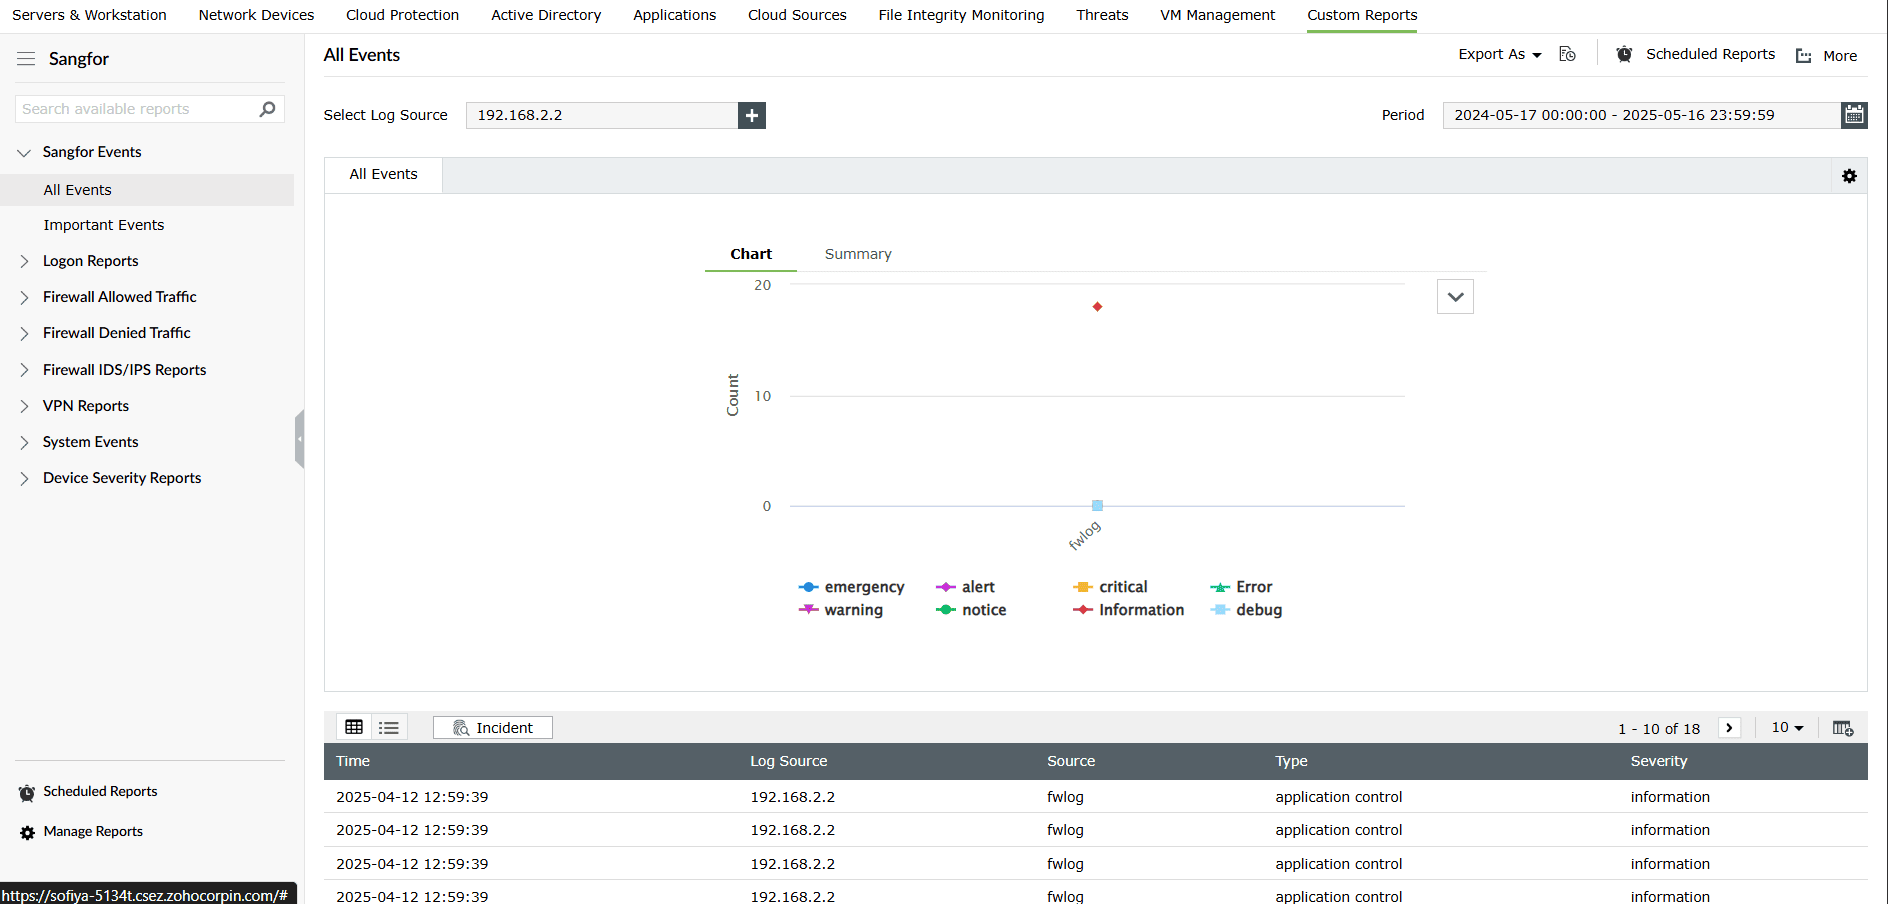Click the Incident button

(493, 728)
